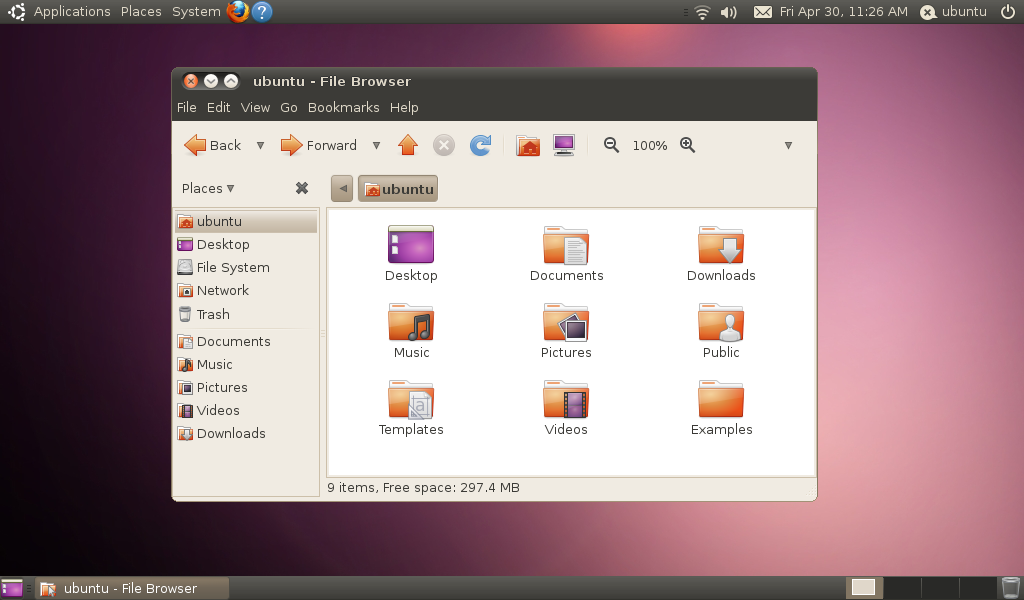Click the ubuntu breadcrumb button

click(397, 188)
